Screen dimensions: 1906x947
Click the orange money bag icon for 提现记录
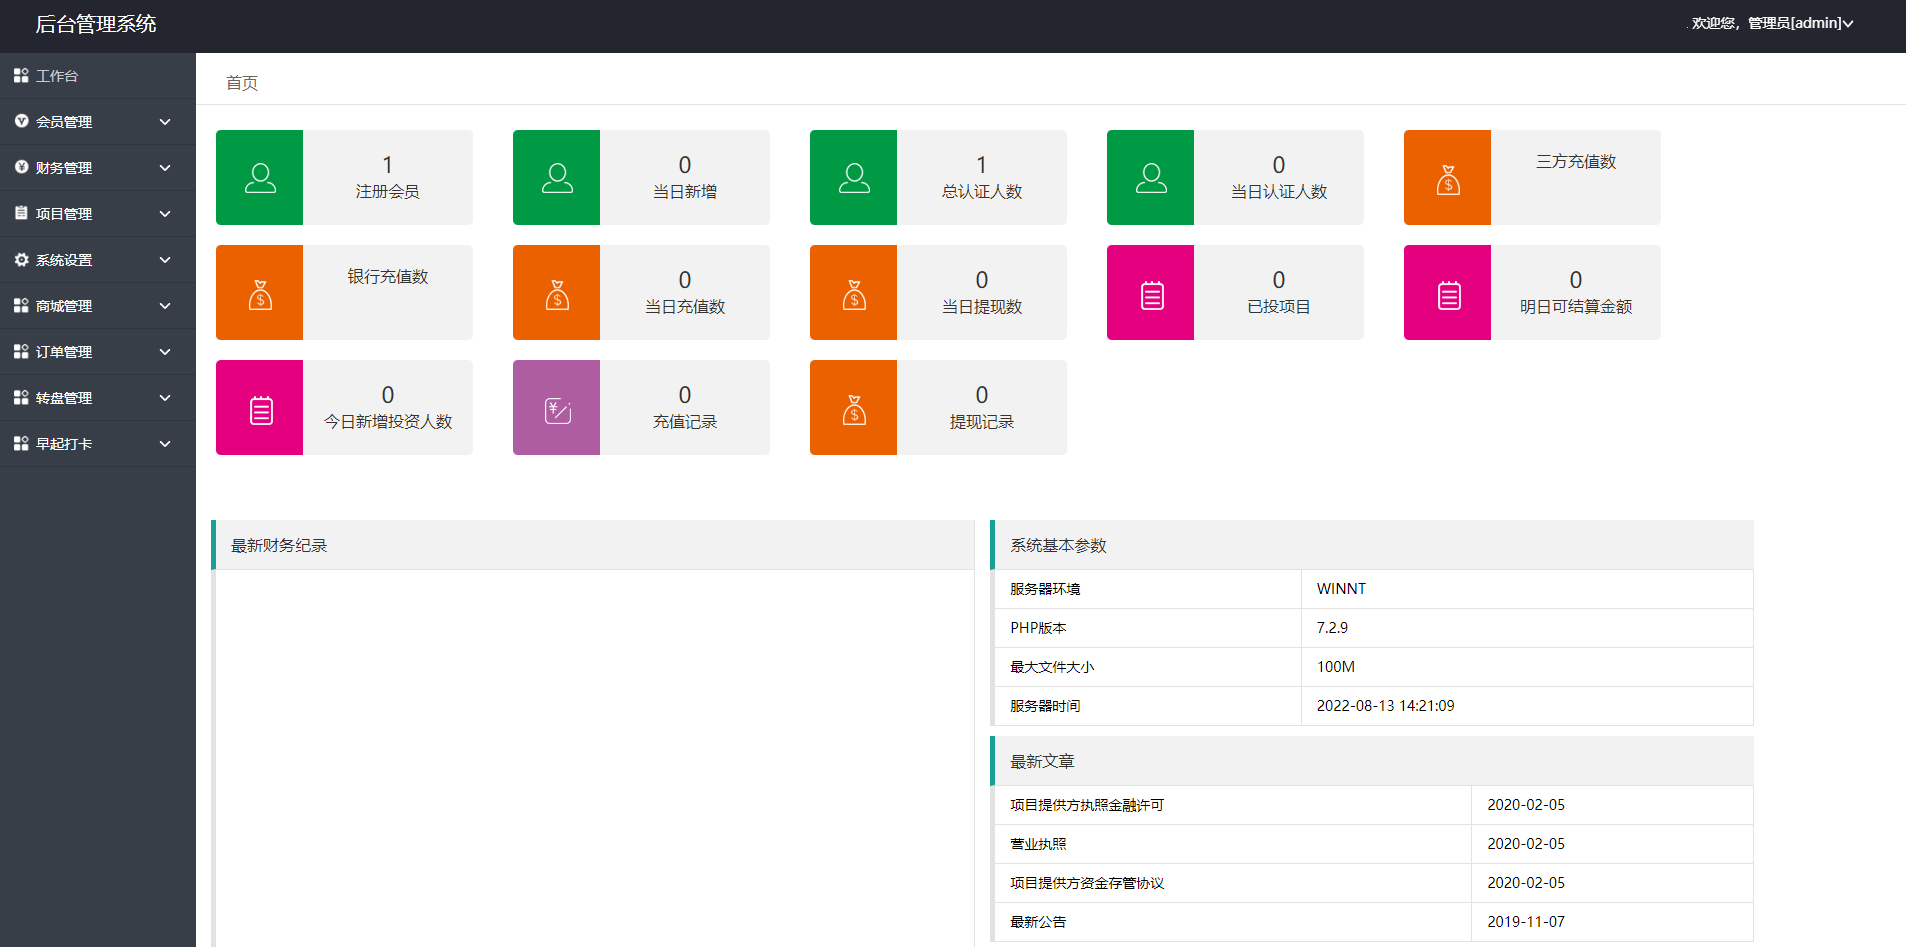coord(854,409)
